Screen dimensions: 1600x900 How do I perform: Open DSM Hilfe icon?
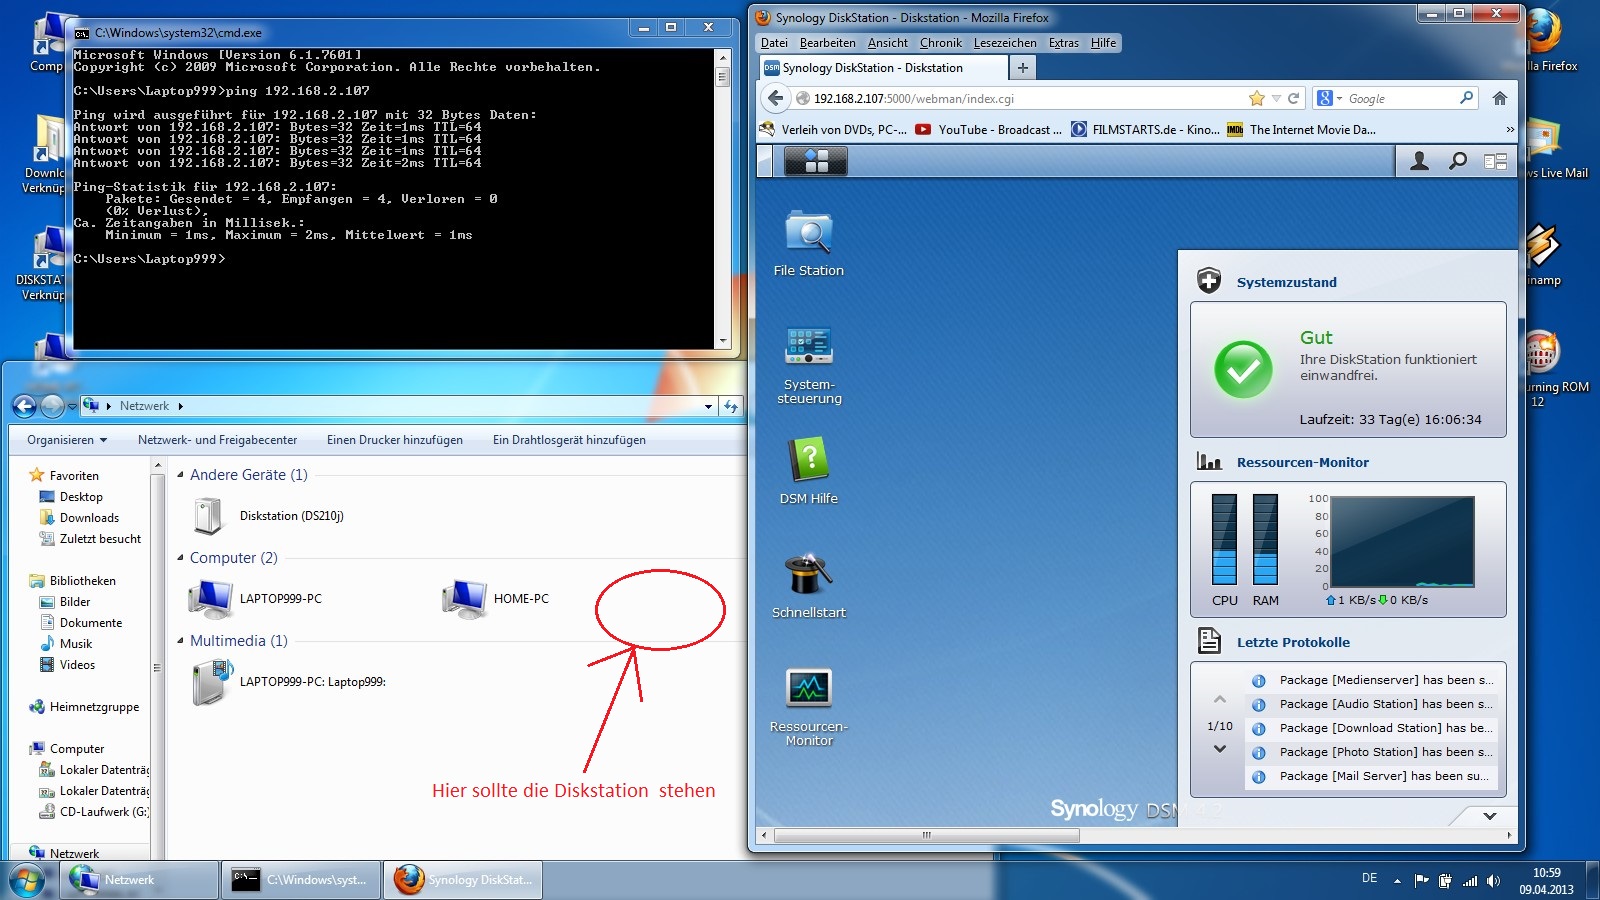pos(809,470)
